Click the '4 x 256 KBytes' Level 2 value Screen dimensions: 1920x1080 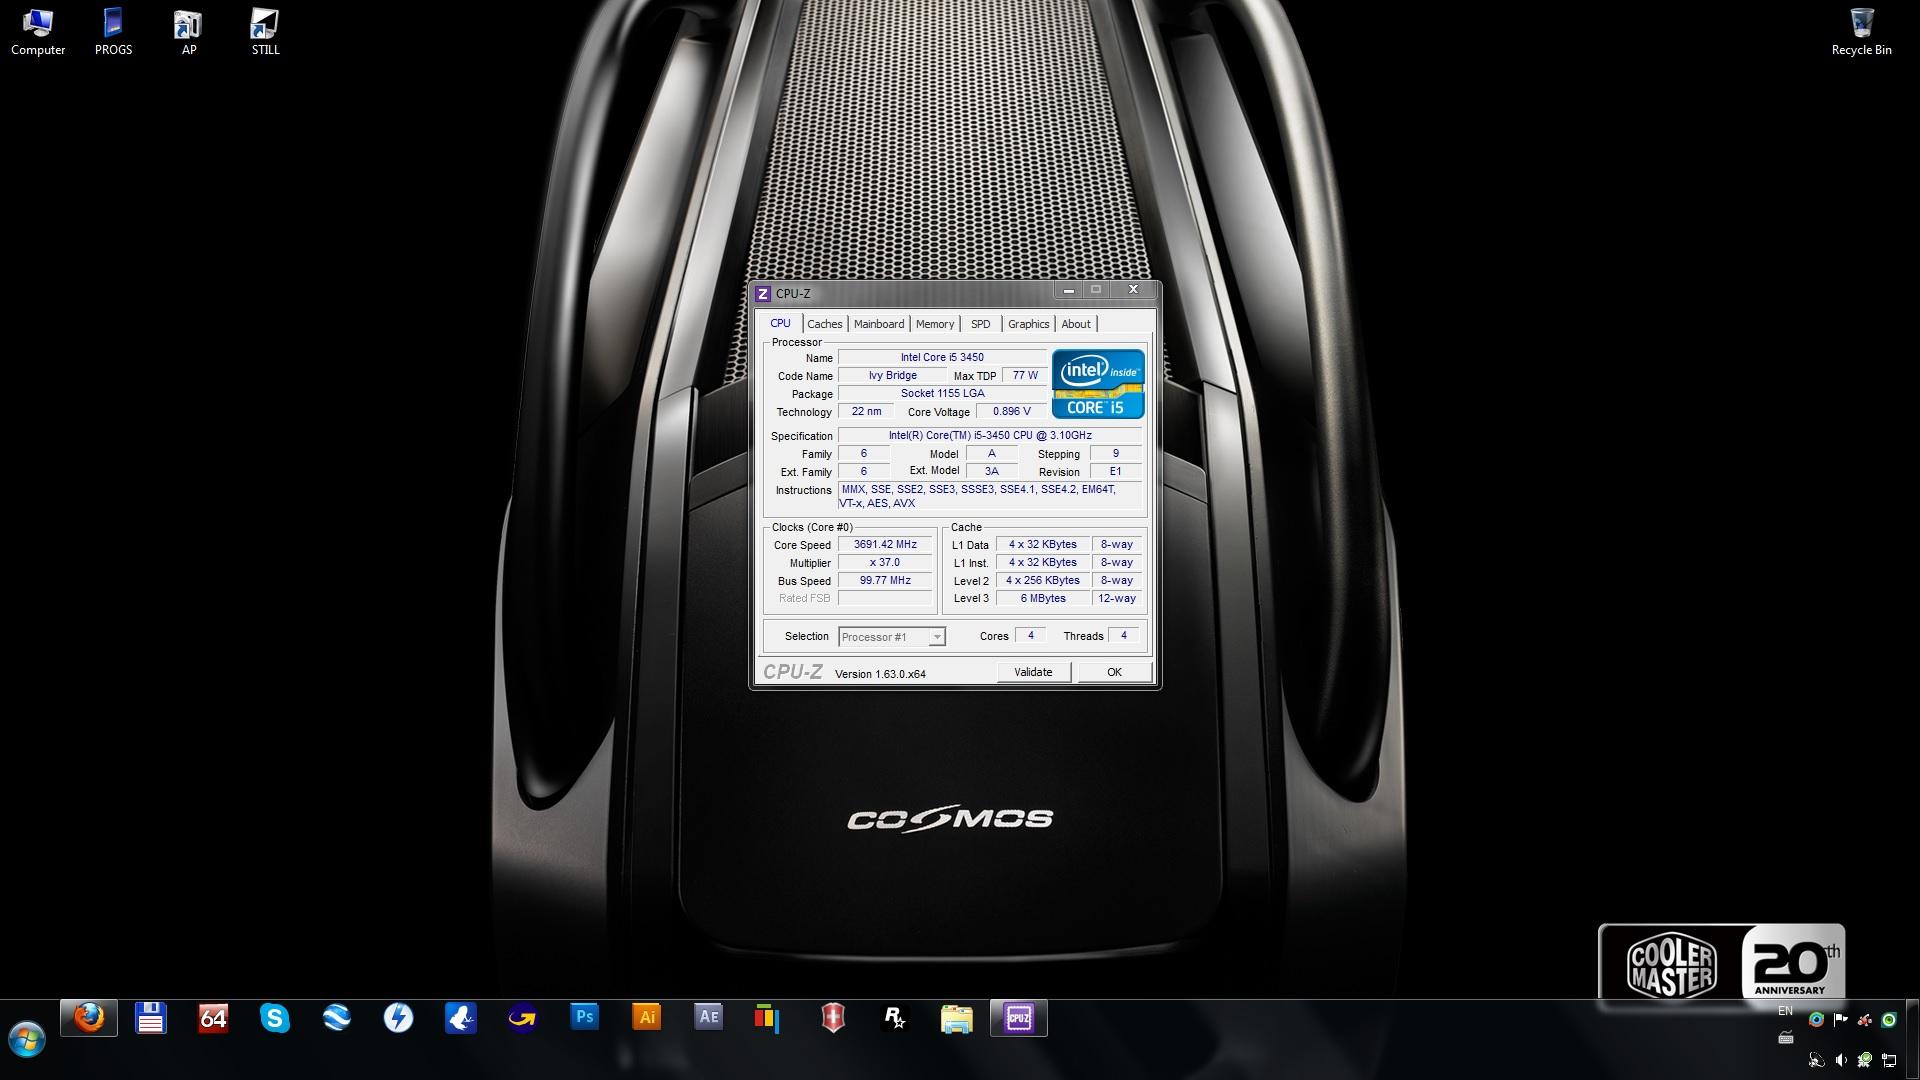(x=1043, y=580)
